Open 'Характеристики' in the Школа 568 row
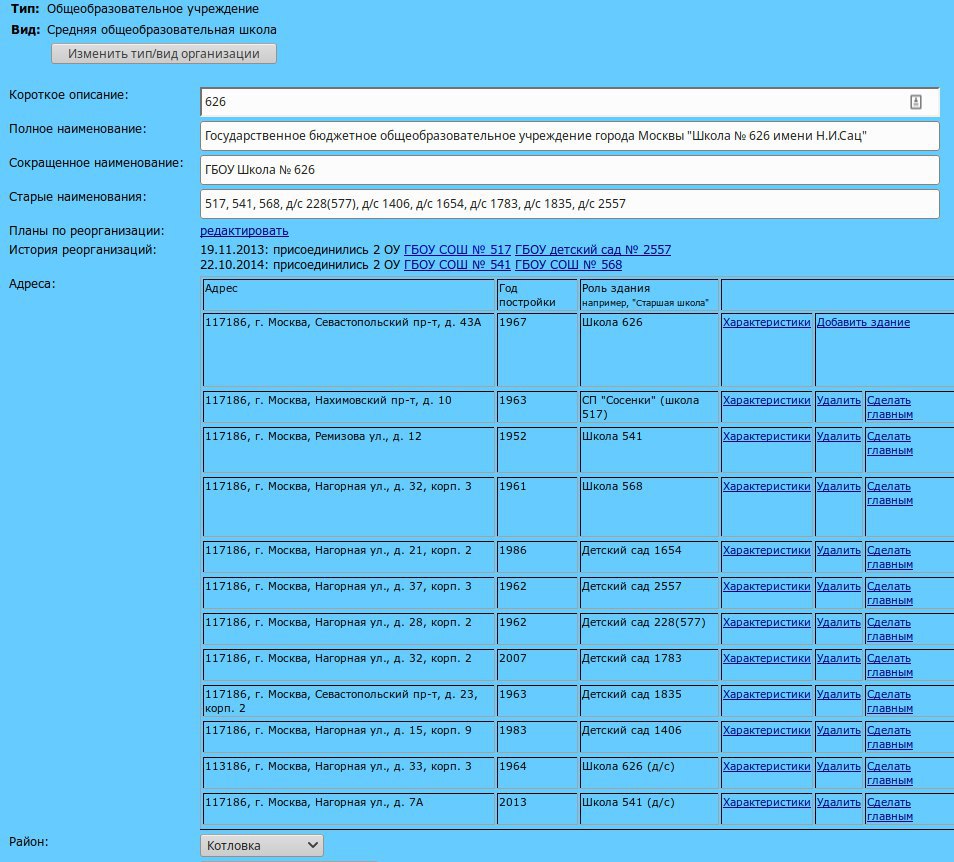 (767, 486)
